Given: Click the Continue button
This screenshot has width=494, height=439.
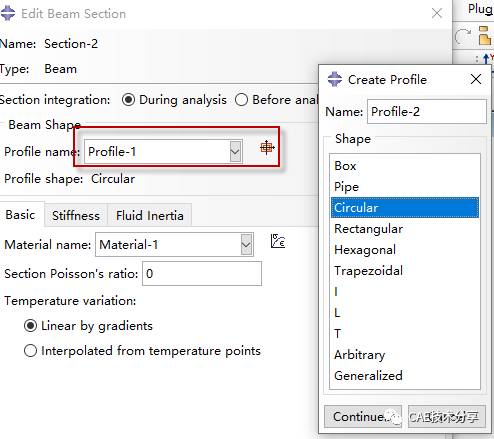Looking at the screenshot, I should 363,416.
